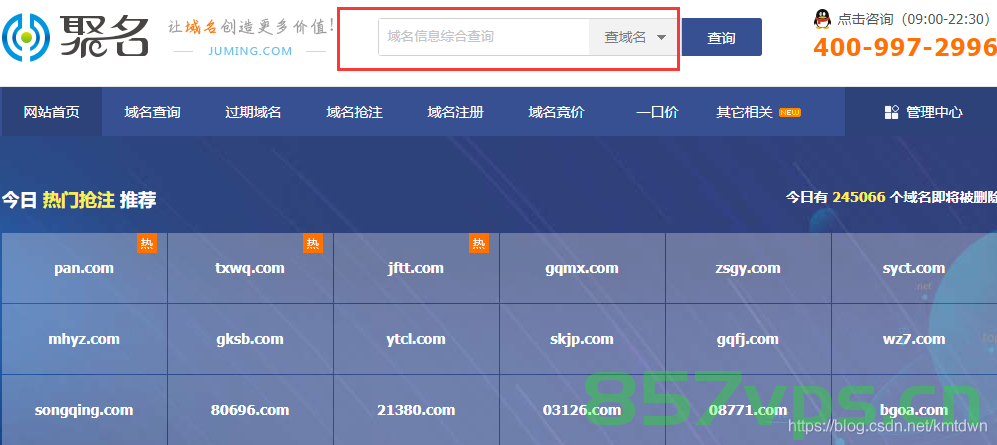
Task: Select domain 03126.com
Action: click(582, 410)
